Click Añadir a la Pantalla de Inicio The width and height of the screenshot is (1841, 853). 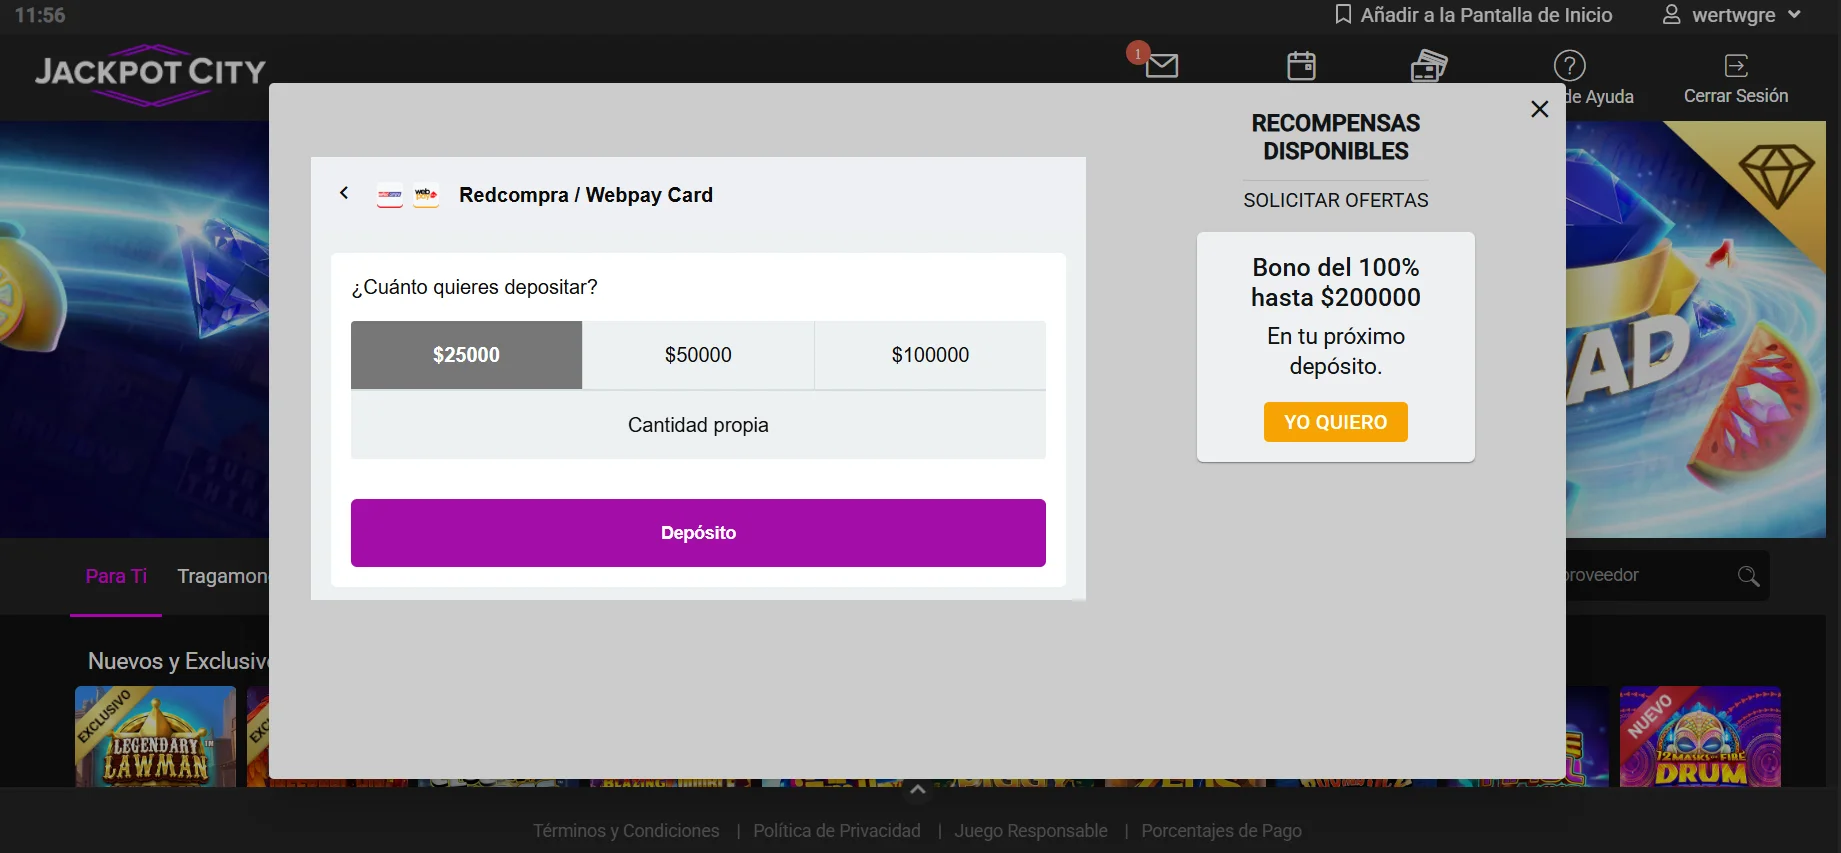(x=1486, y=15)
